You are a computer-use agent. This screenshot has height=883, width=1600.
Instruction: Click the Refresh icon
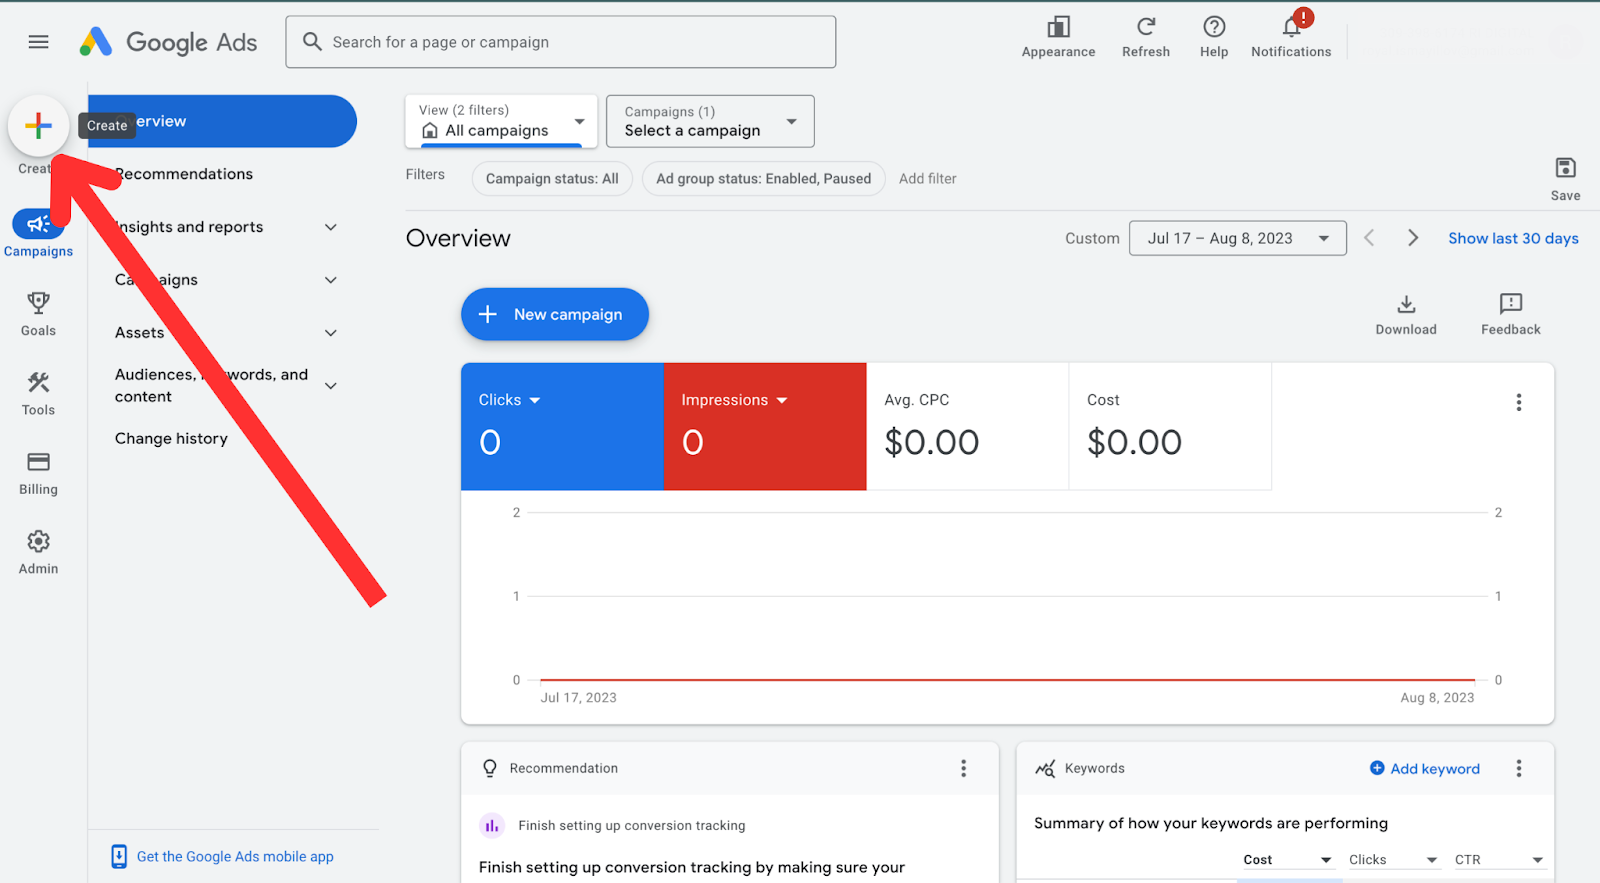tap(1146, 27)
